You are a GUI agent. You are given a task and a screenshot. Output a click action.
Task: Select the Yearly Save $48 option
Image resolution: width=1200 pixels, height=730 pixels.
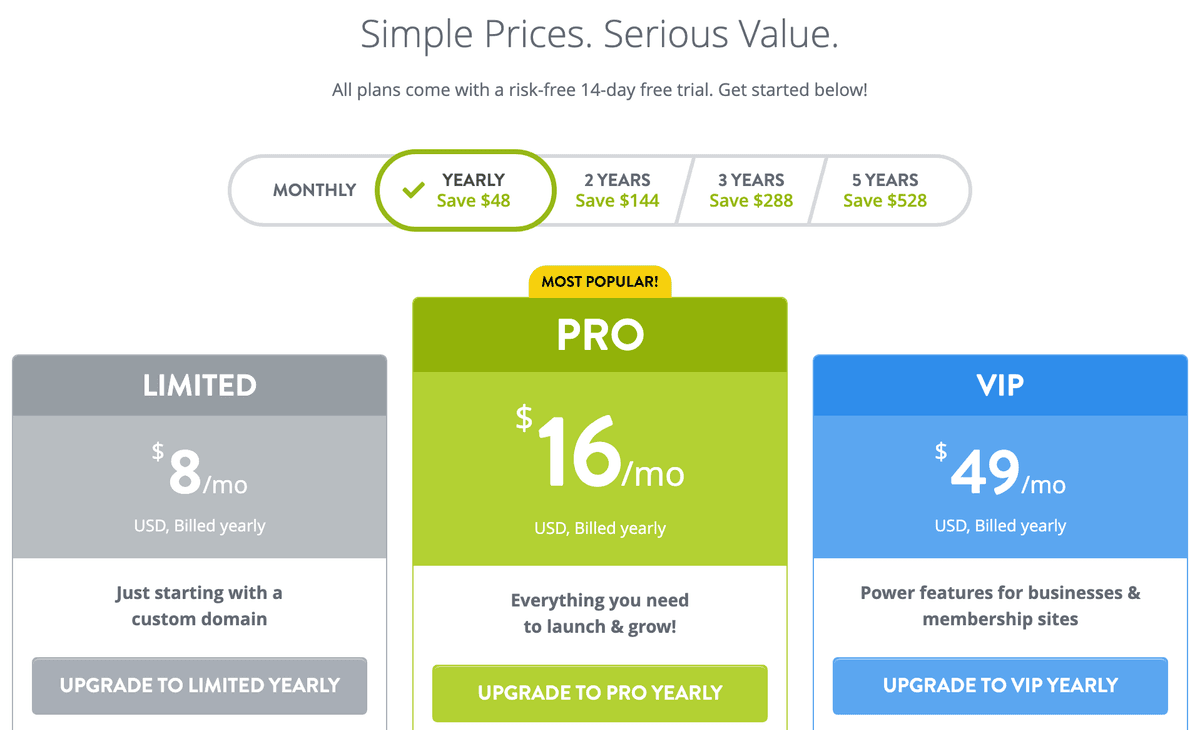pos(473,190)
